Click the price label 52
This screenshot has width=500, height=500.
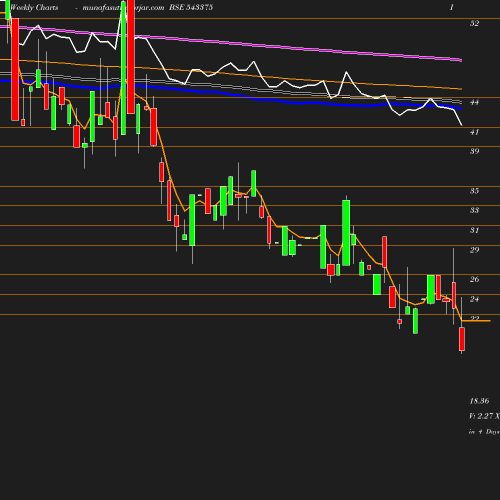[474, 23]
